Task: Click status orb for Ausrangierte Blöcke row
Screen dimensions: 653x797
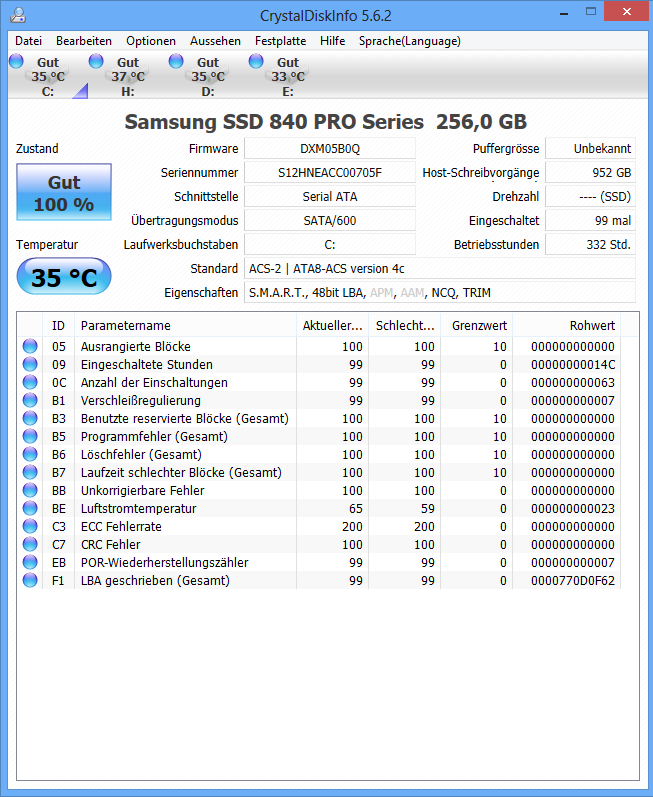Action: tap(30, 346)
